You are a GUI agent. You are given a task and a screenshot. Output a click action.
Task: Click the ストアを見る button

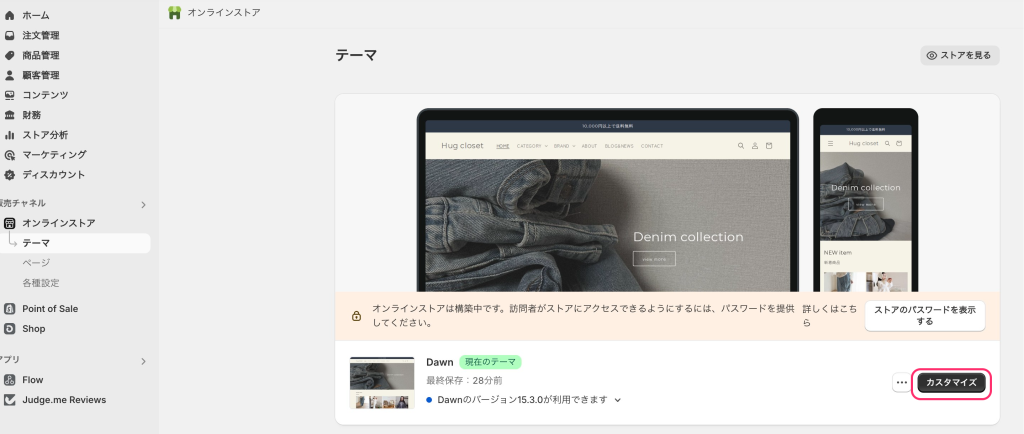959,56
